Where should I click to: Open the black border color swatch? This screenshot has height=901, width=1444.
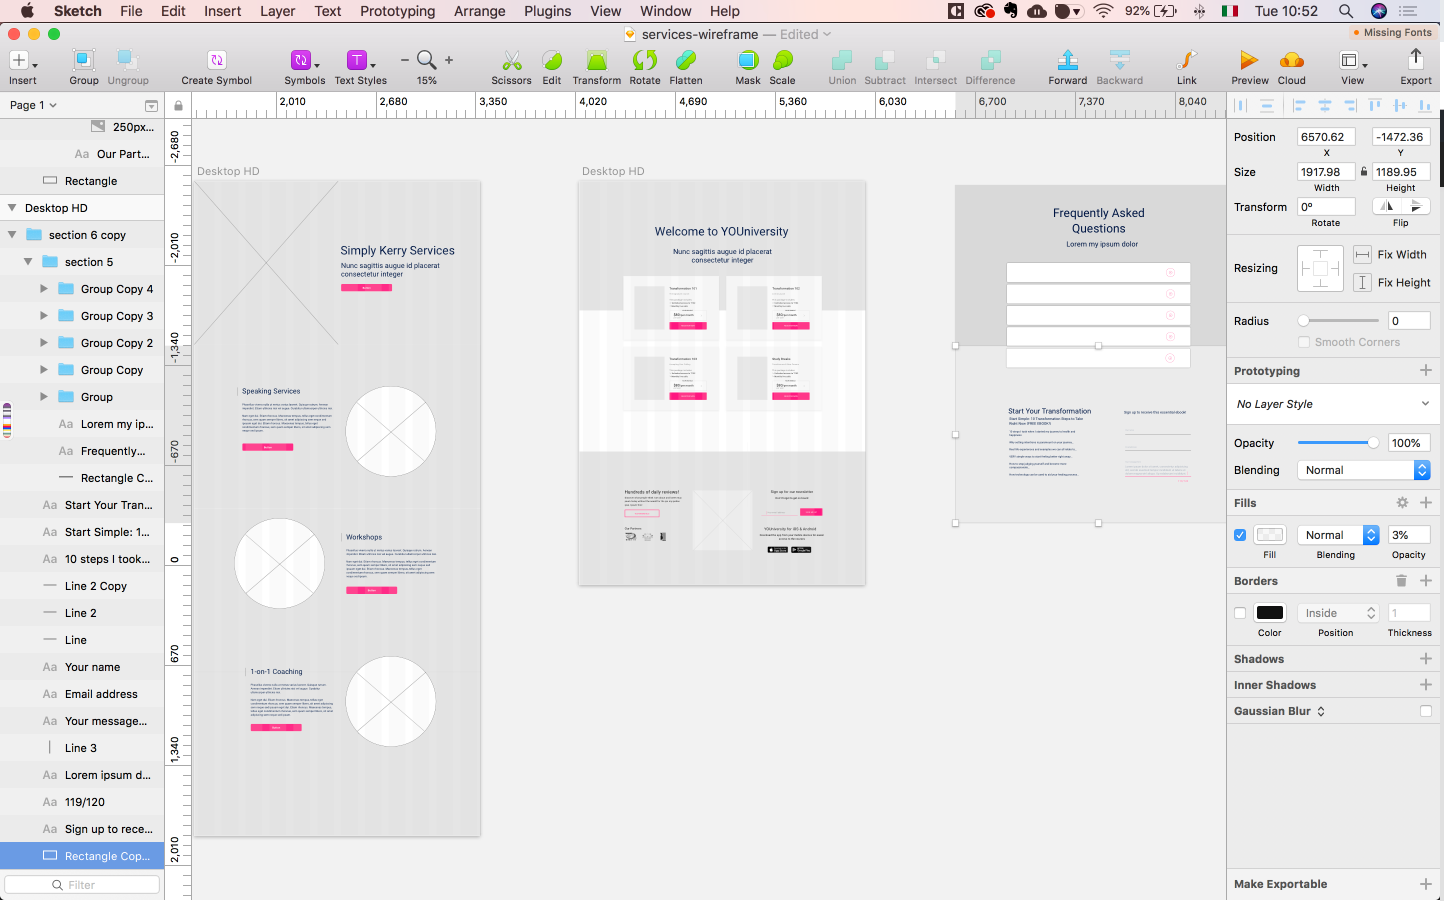click(x=1270, y=613)
